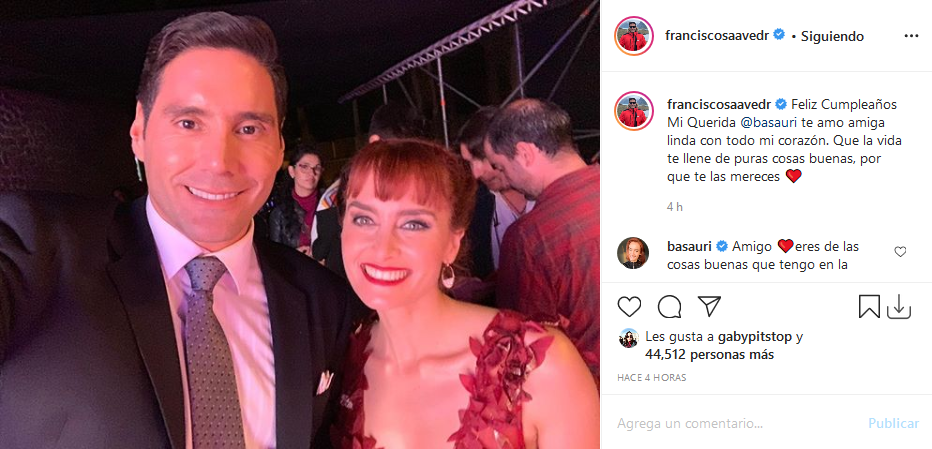This screenshot has height=449, width=932.
Task: Like the post with the heart icon
Action: click(x=629, y=306)
